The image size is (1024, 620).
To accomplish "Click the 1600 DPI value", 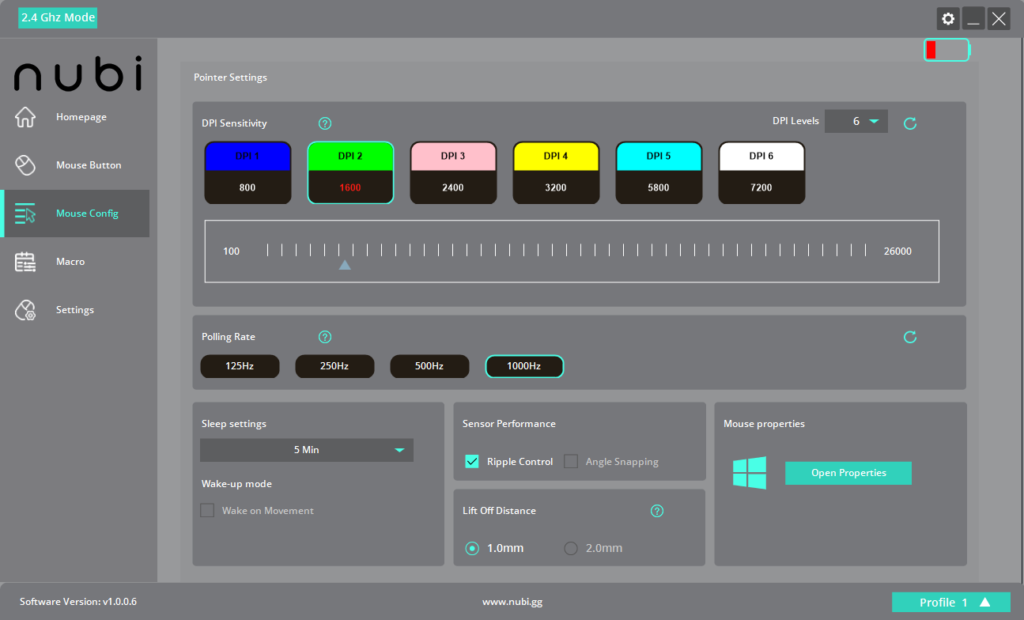I will (x=350, y=188).
